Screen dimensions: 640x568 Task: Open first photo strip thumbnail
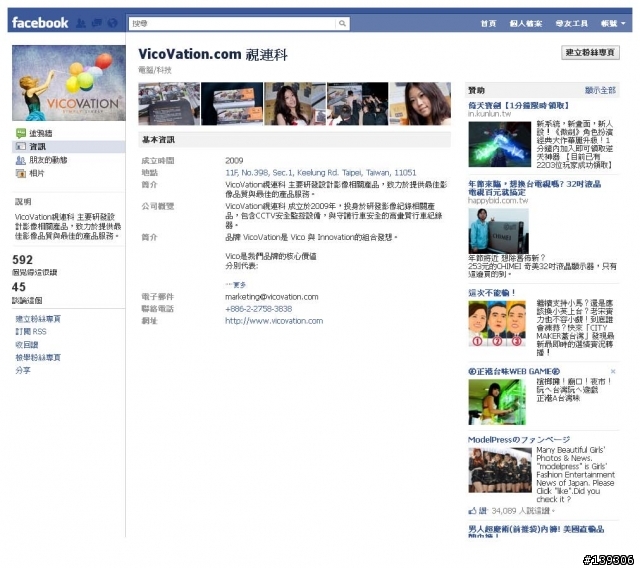169,104
